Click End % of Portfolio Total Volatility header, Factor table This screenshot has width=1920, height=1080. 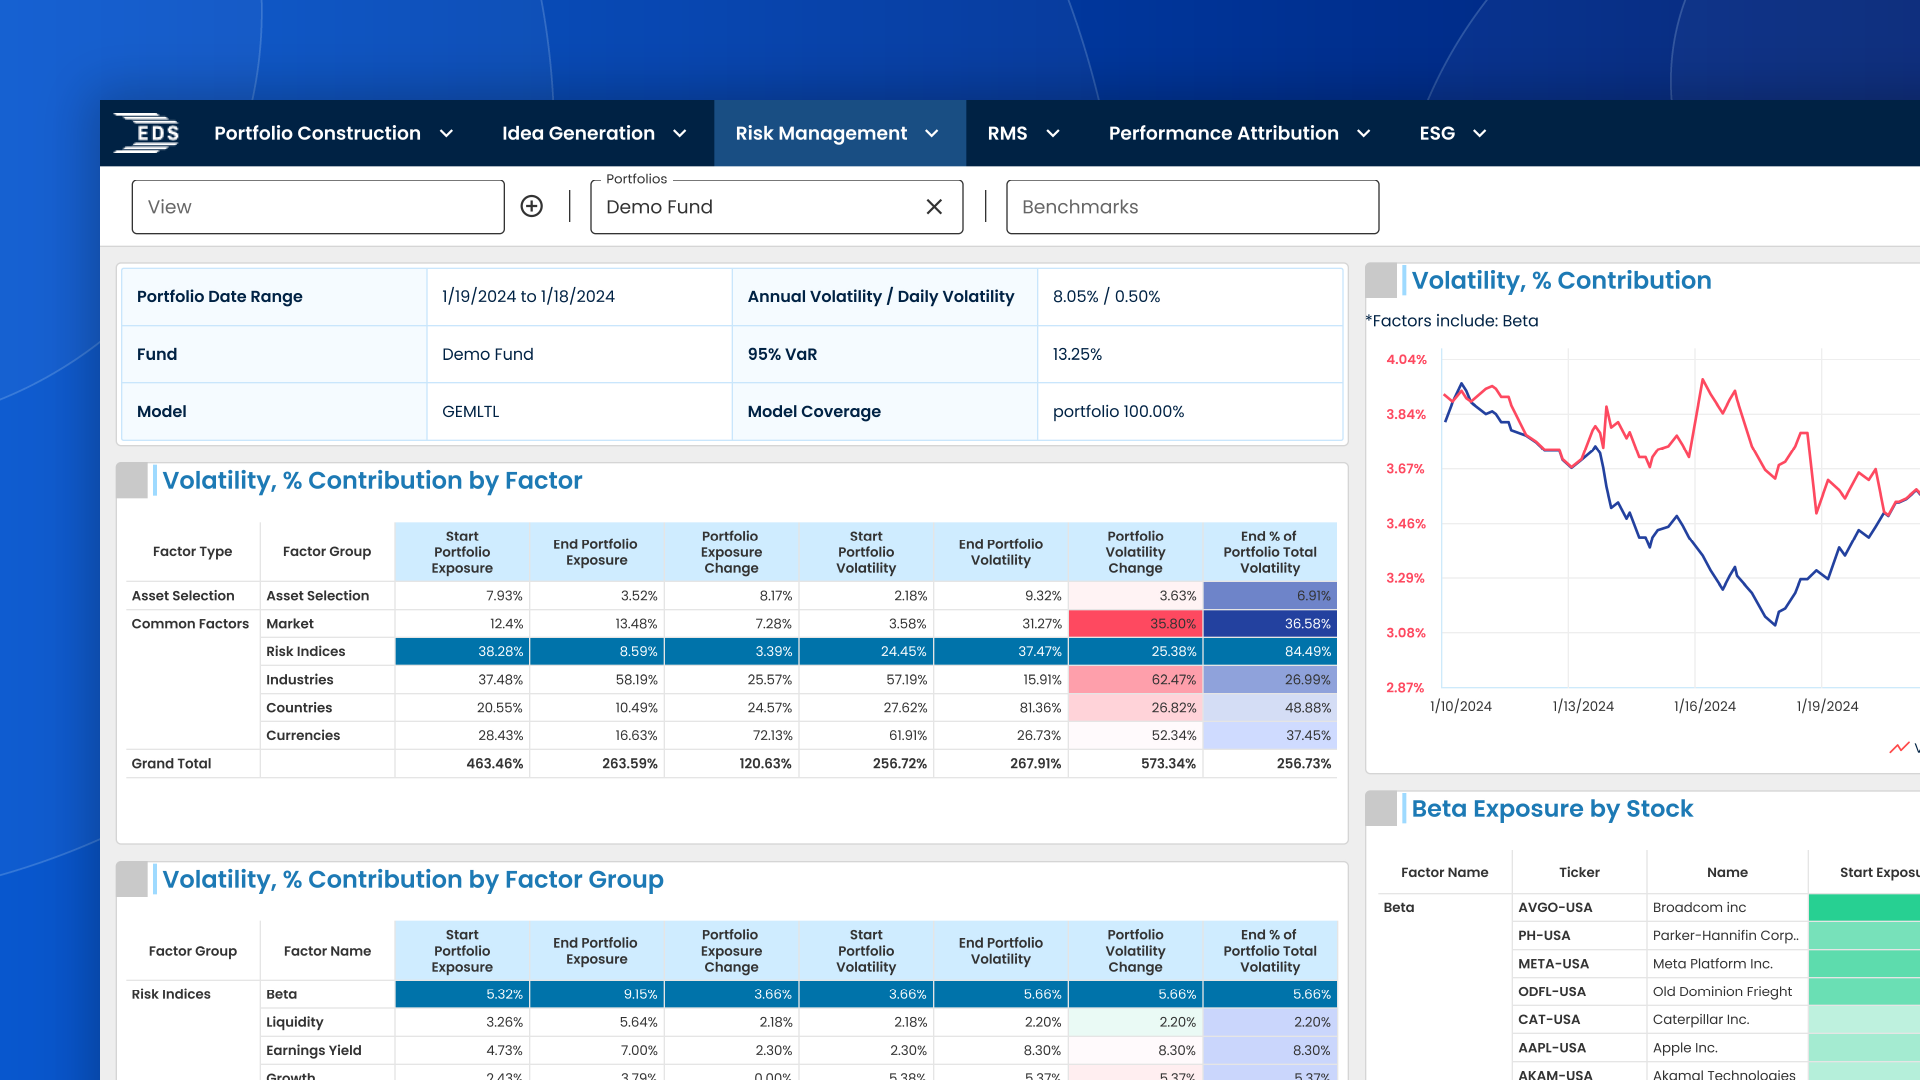coord(1270,552)
